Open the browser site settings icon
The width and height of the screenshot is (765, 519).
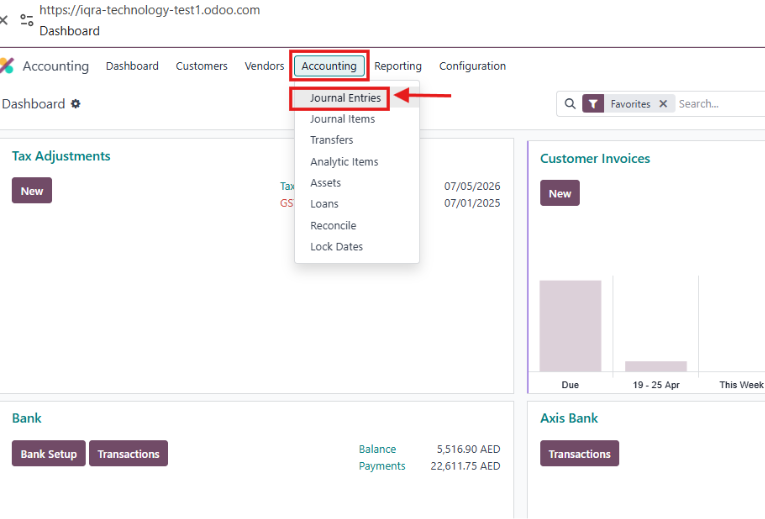pyautogui.click(x=27, y=20)
